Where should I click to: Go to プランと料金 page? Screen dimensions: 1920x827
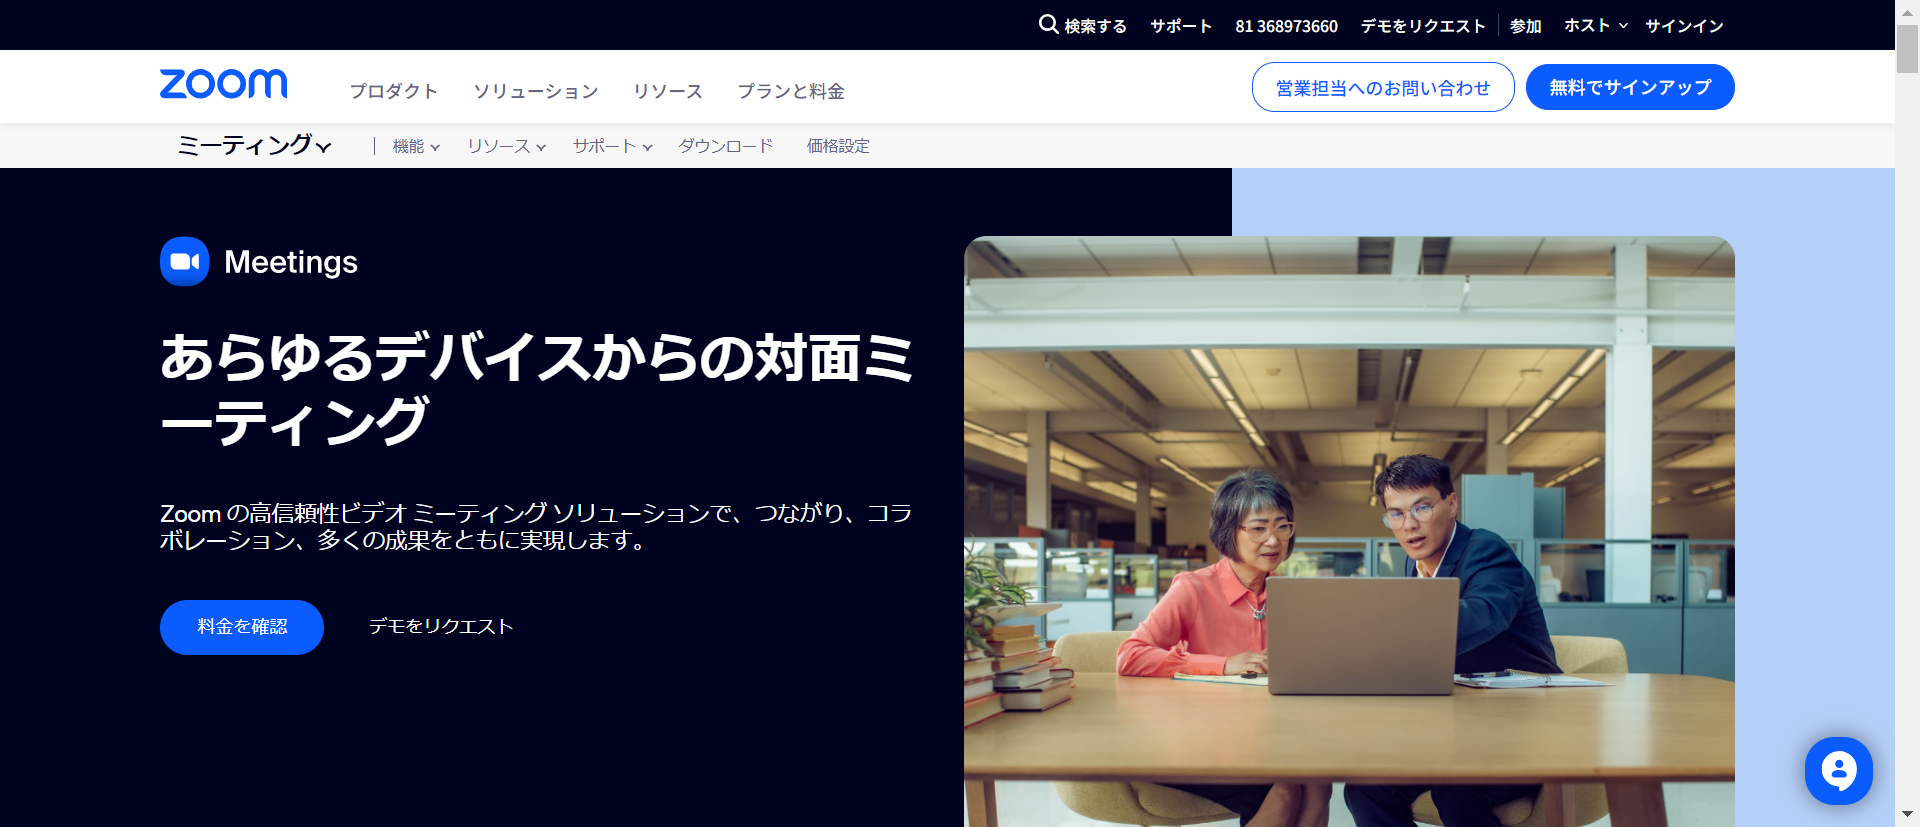791,91
